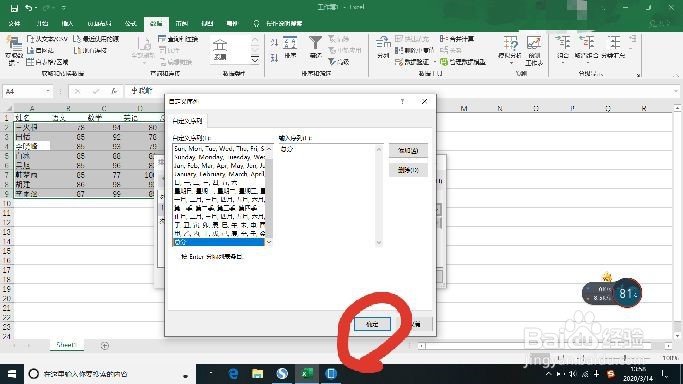Click From Text/CSV ribbon command
The width and height of the screenshot is (683, 384).
pos(47,39)
